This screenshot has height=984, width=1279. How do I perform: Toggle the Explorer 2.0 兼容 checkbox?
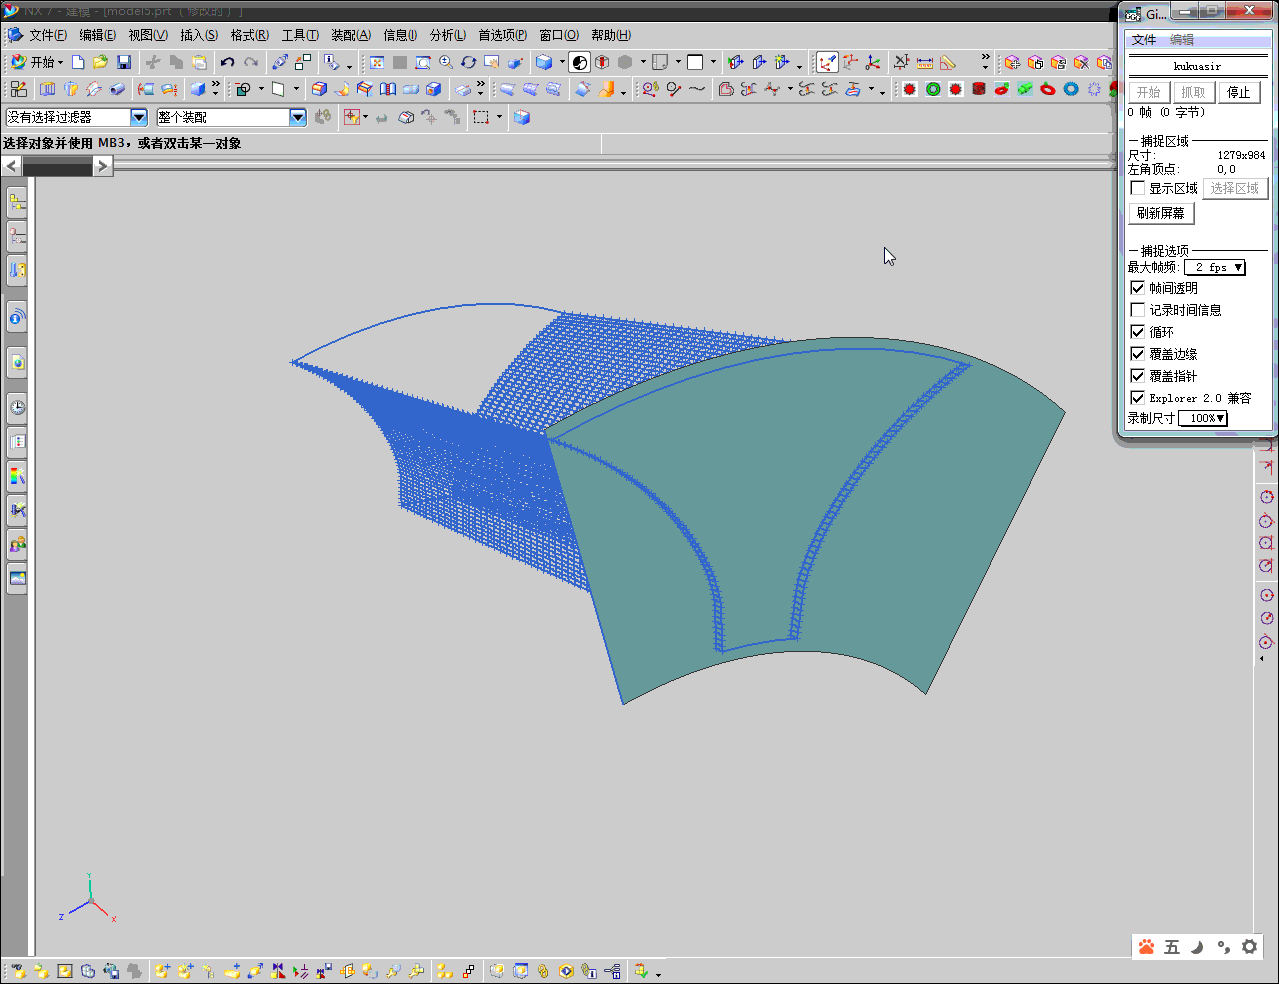(x=1138, y=398)
